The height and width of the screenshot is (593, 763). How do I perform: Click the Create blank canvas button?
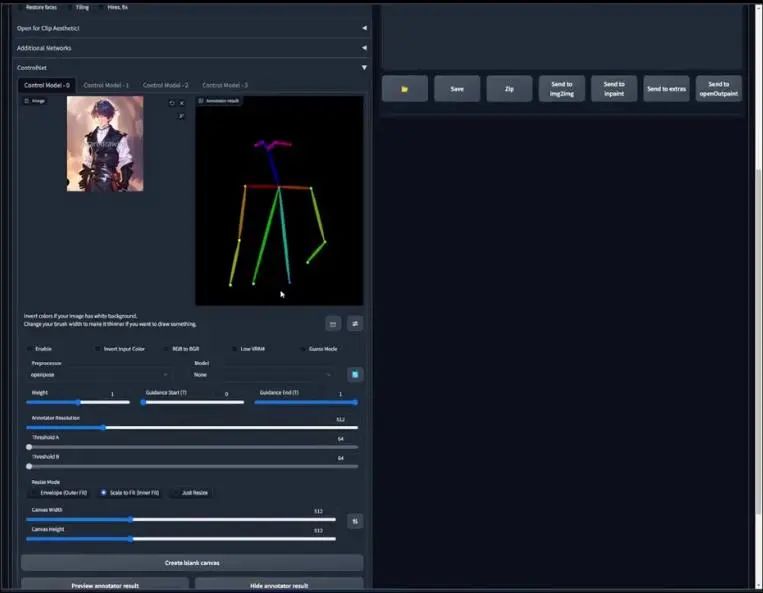pos(192,563)
